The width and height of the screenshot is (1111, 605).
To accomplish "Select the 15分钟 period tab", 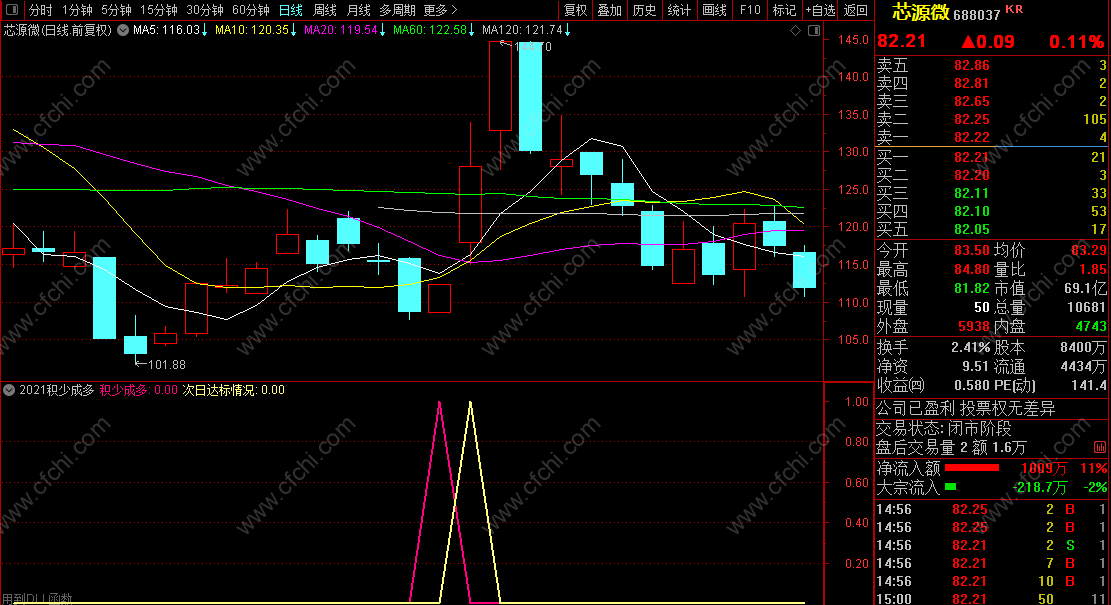I will click(159, 10).
